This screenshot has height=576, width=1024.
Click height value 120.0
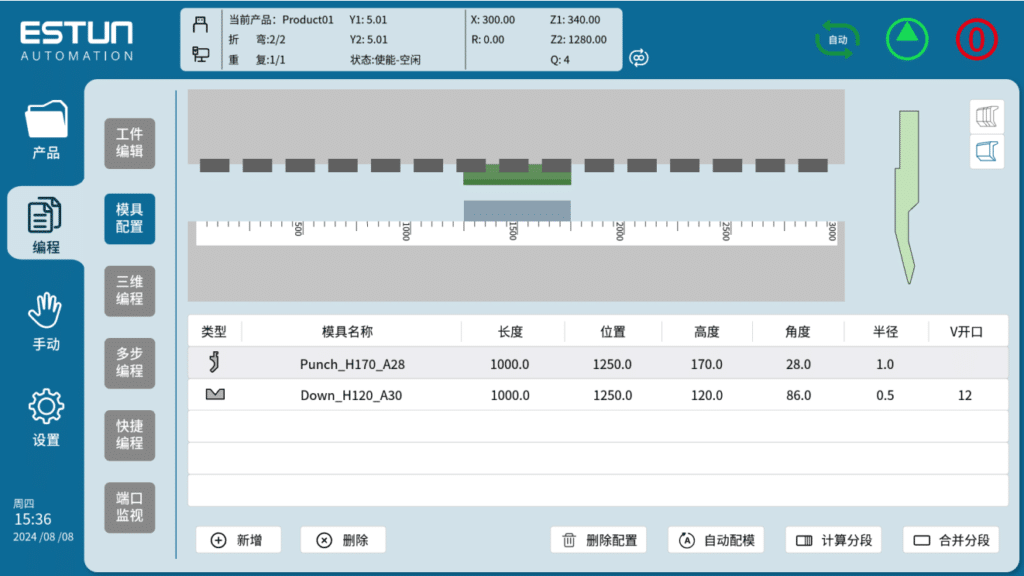(x=707, y=396)
